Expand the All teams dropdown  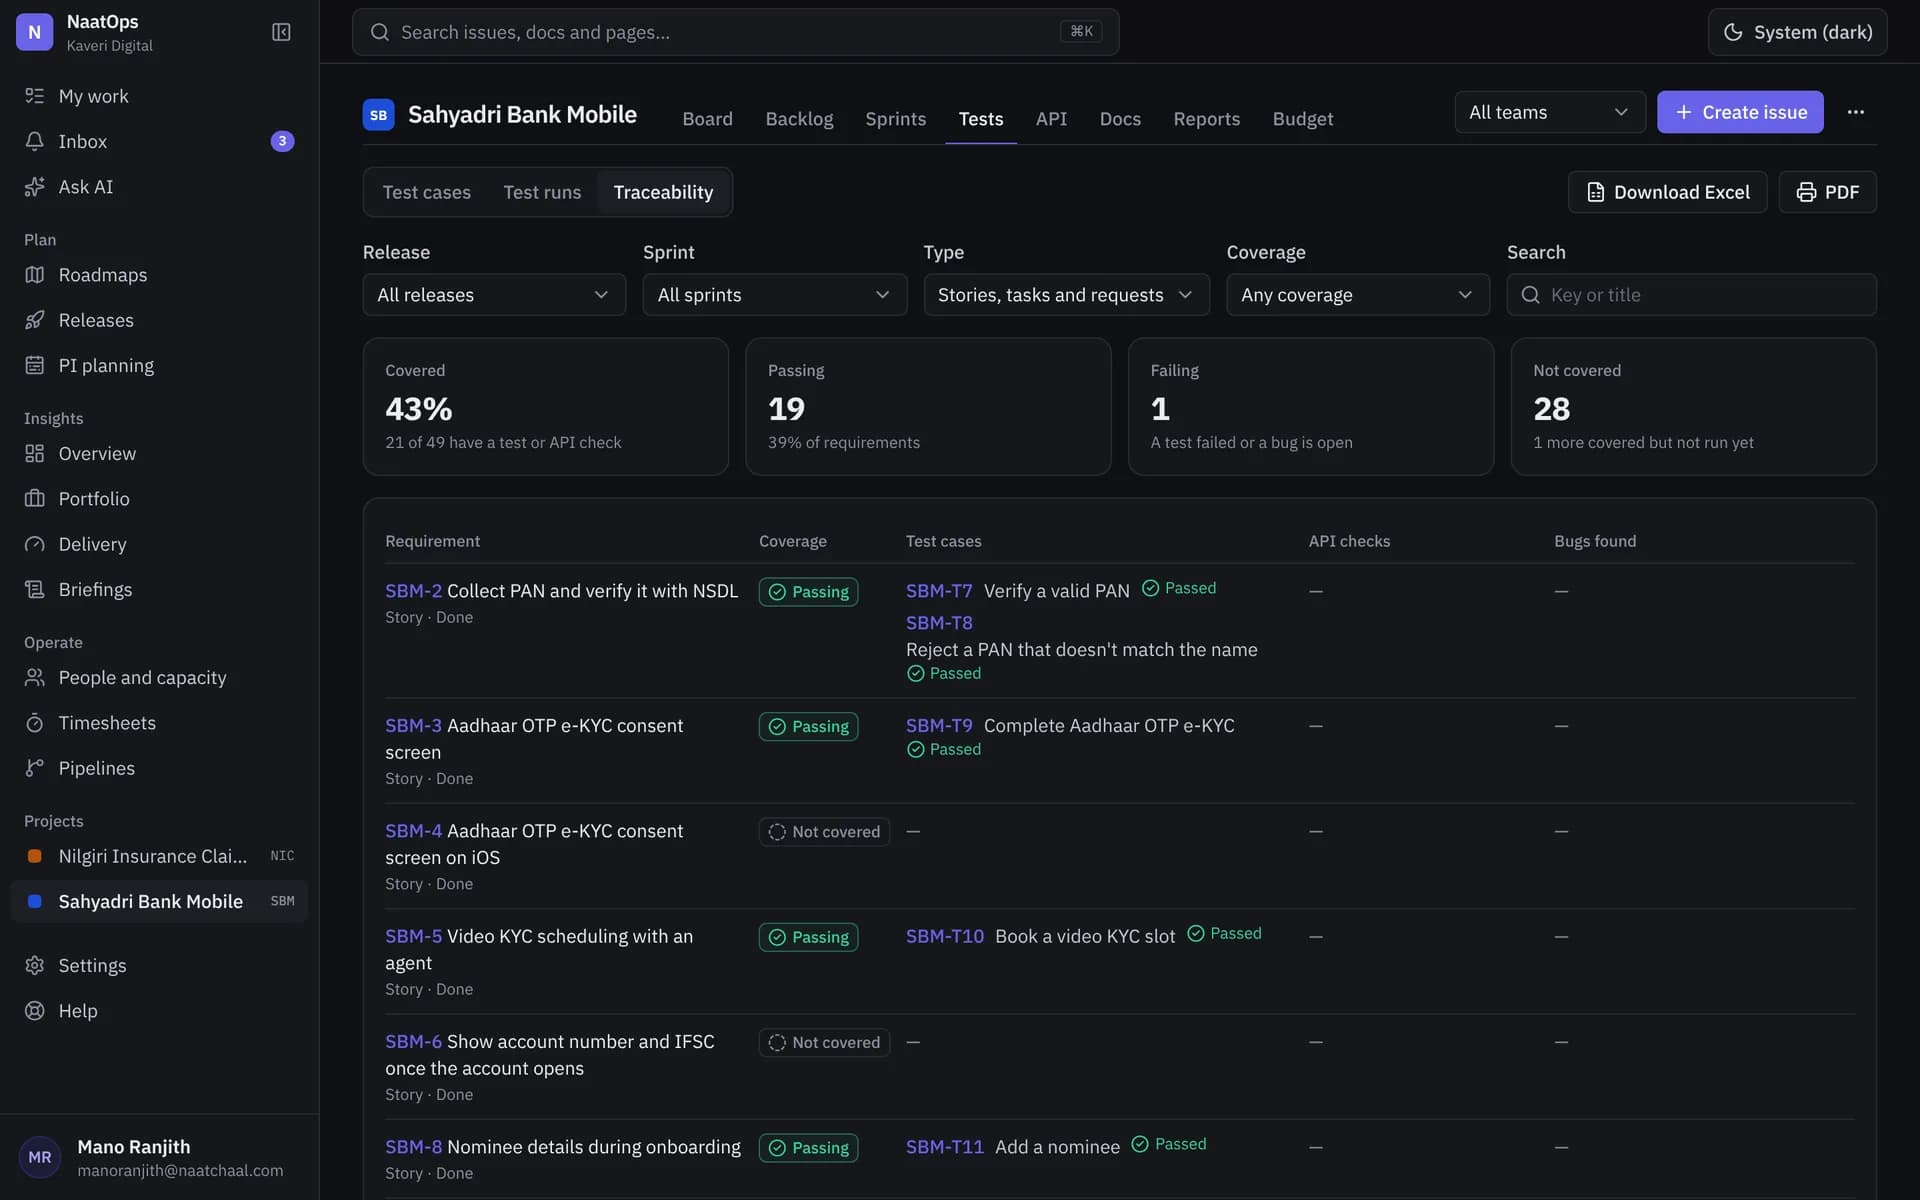coord(1549,112)
